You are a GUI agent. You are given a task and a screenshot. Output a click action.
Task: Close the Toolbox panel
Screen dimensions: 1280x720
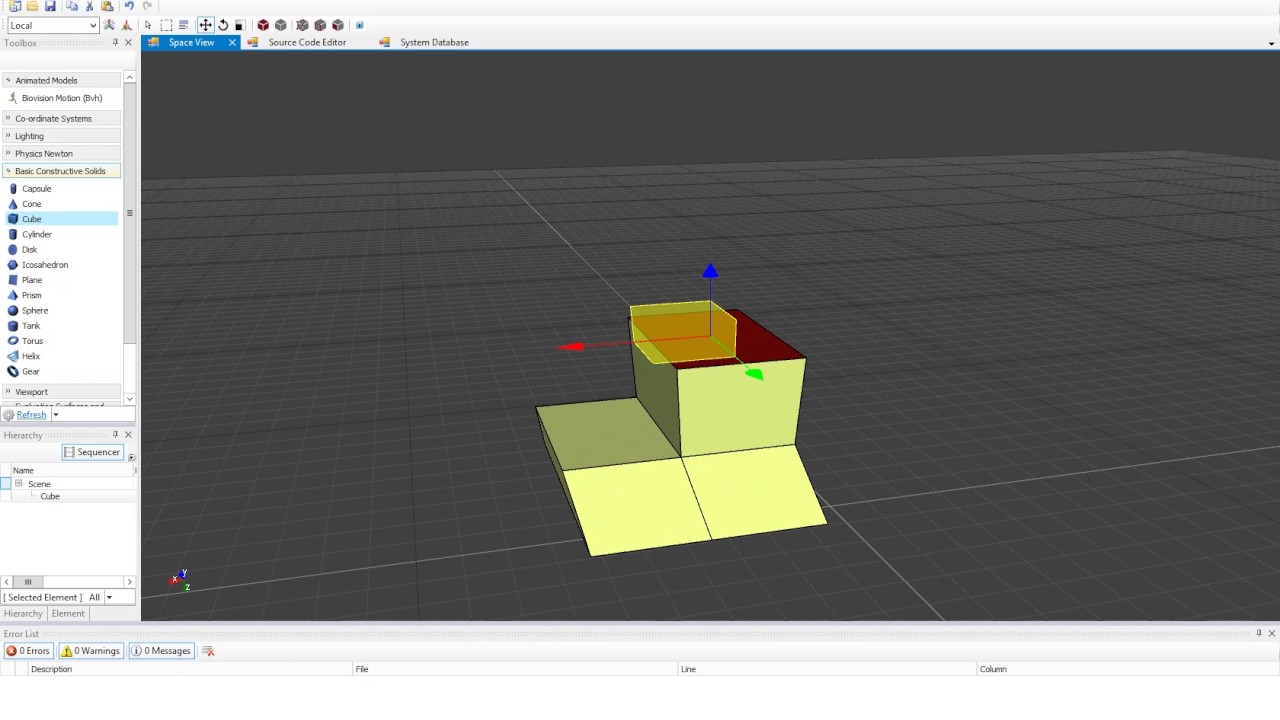click(128, 43)
